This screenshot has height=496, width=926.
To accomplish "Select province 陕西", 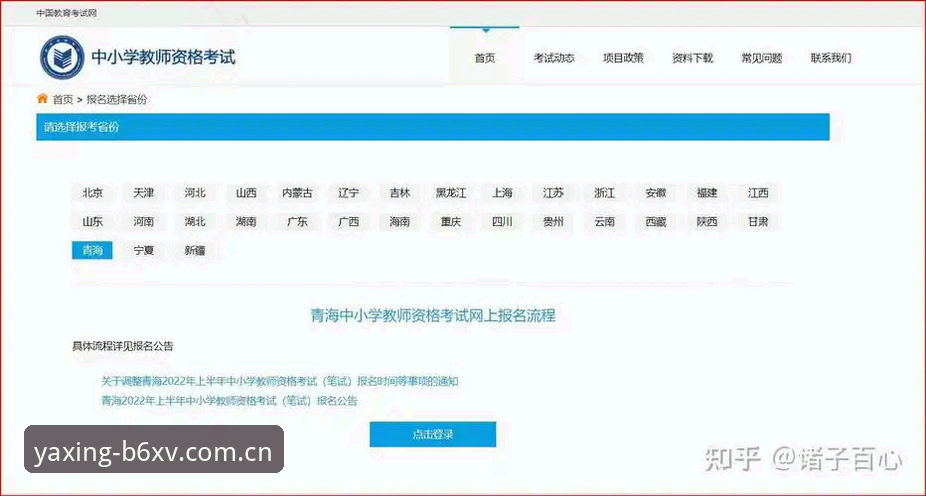I will (707, 222).
